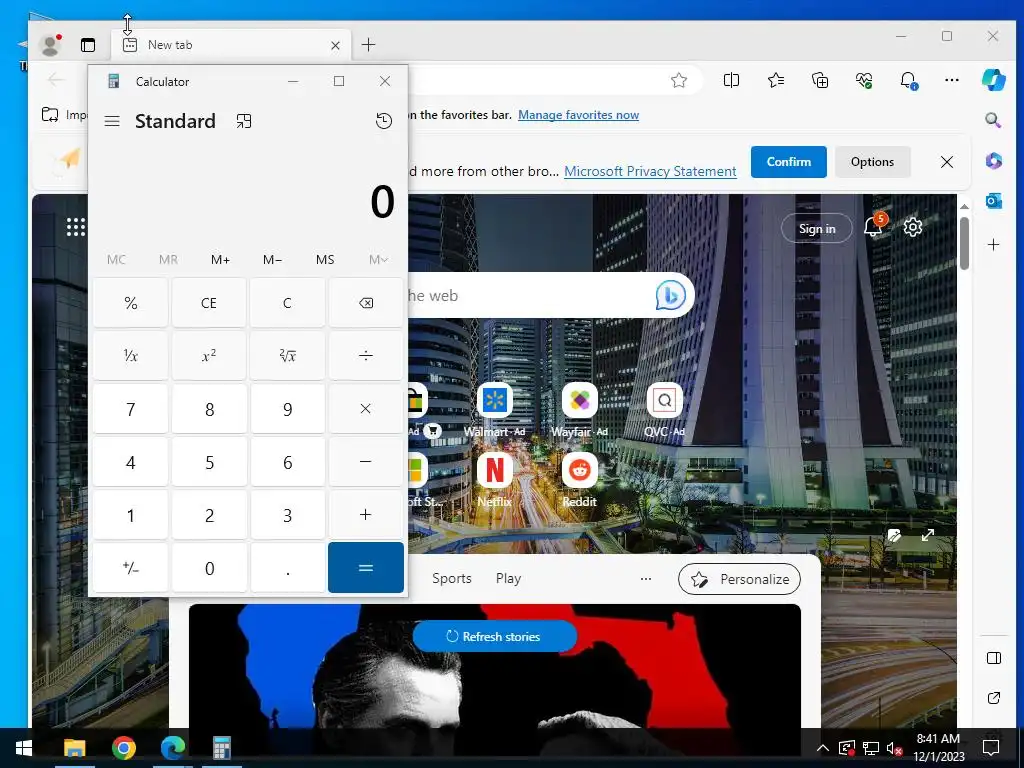Open Edge Settings and more menu

tap(952, 80)
